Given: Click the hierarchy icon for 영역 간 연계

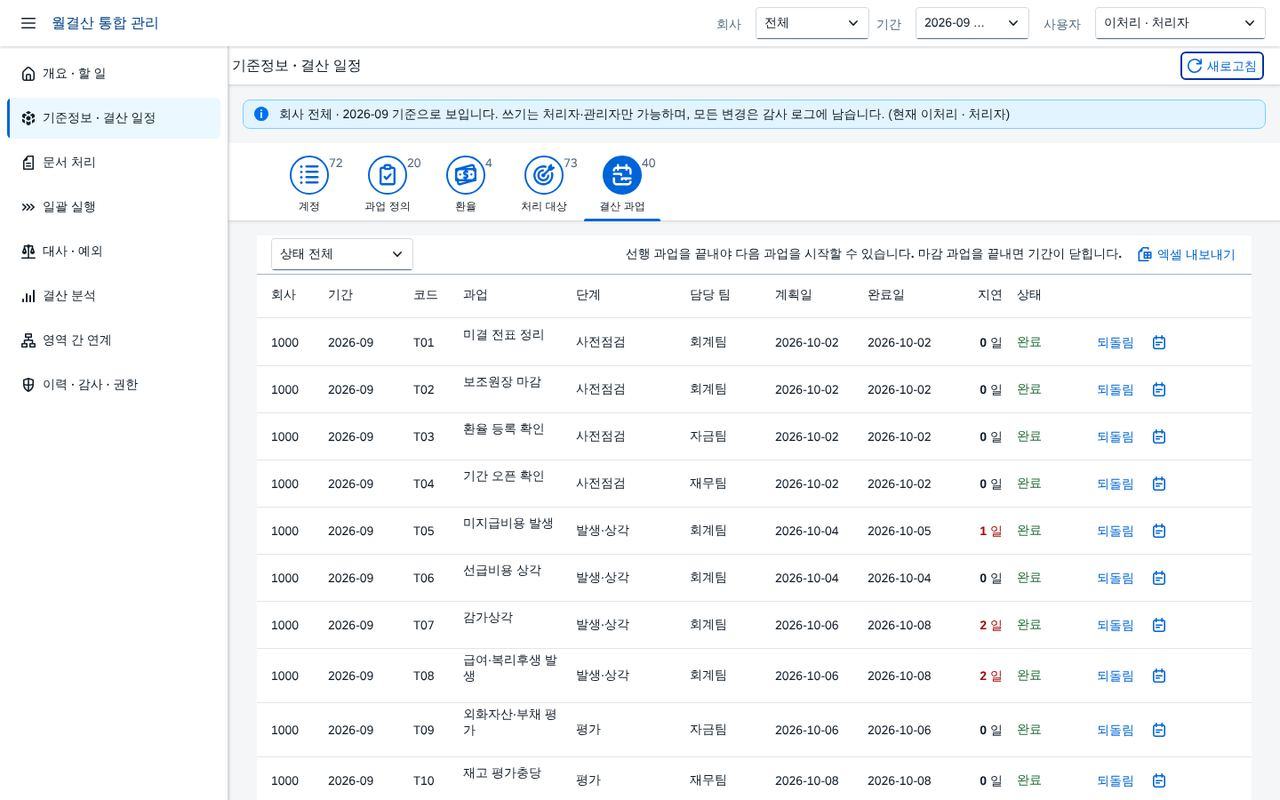Looking at the screenshot, I should (x=28, y=341).
